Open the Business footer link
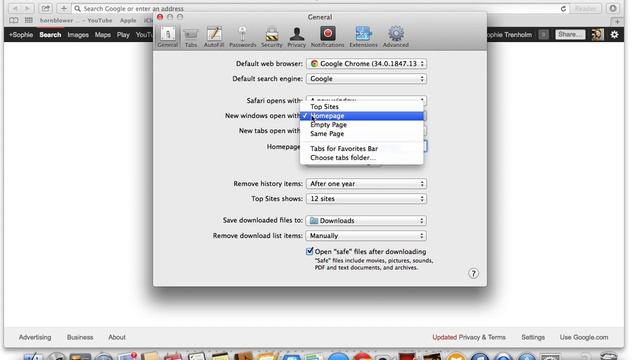640x360 pixels. pyautogui.click(x=80, y=337)
